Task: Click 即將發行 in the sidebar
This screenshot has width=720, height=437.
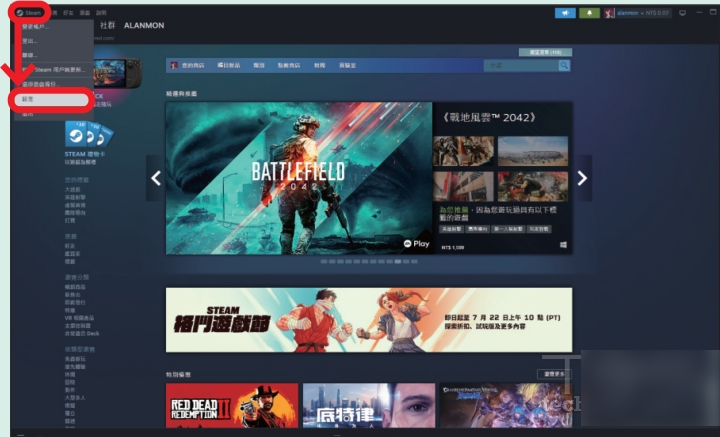Action: click(75, 303)
